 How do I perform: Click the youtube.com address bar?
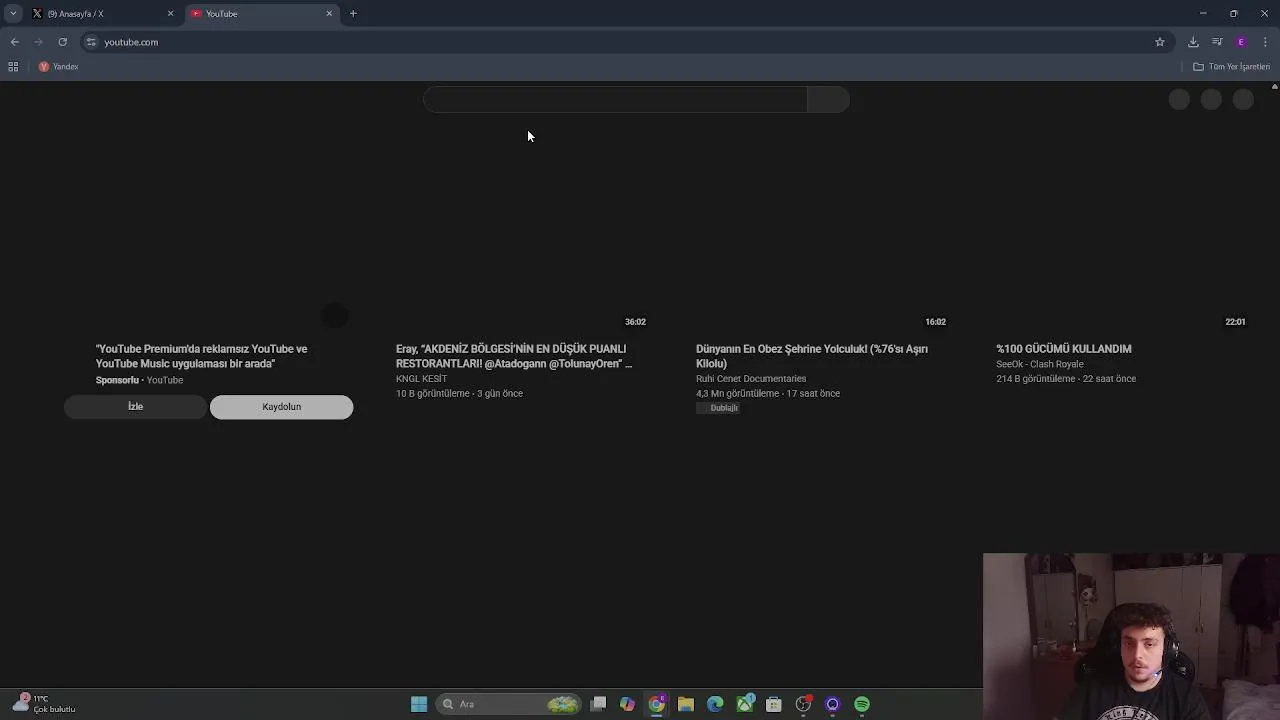[620, 42]
